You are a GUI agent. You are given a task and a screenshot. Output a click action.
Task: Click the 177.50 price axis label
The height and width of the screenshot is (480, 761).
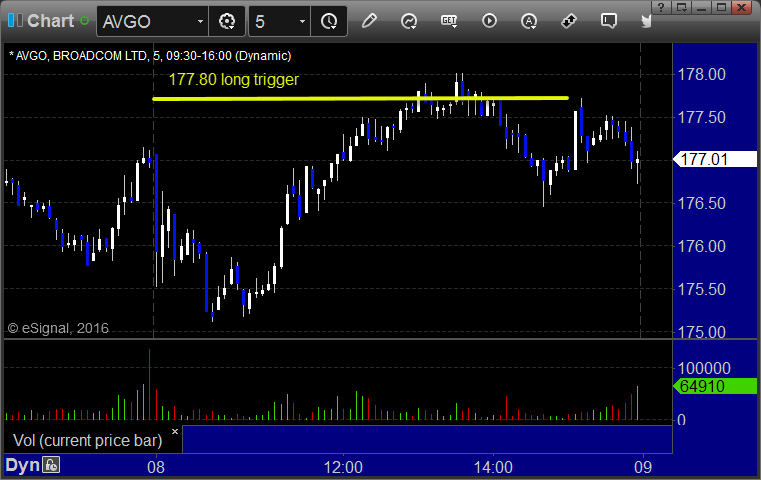coord(701,117)
